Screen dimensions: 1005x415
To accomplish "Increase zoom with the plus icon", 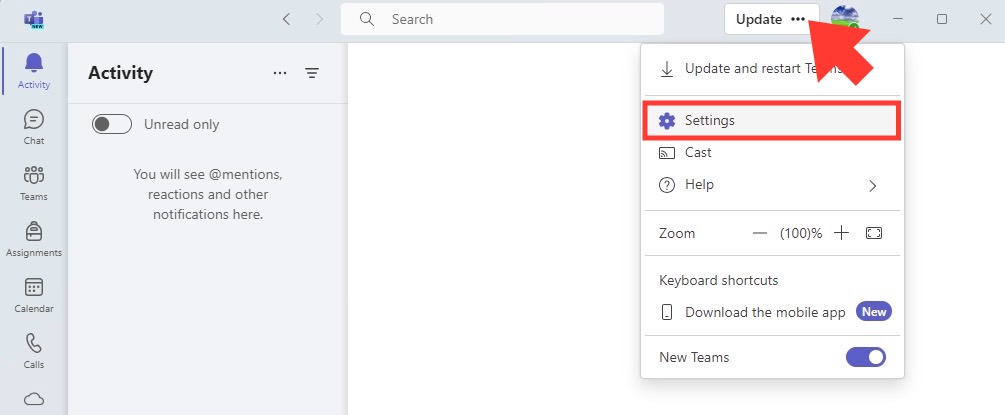I will coord(841,233).
